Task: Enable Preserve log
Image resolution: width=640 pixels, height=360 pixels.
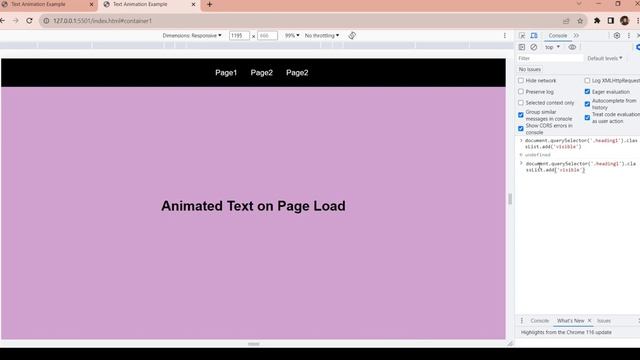Action: pyautogui.click(x=521, y=91)
